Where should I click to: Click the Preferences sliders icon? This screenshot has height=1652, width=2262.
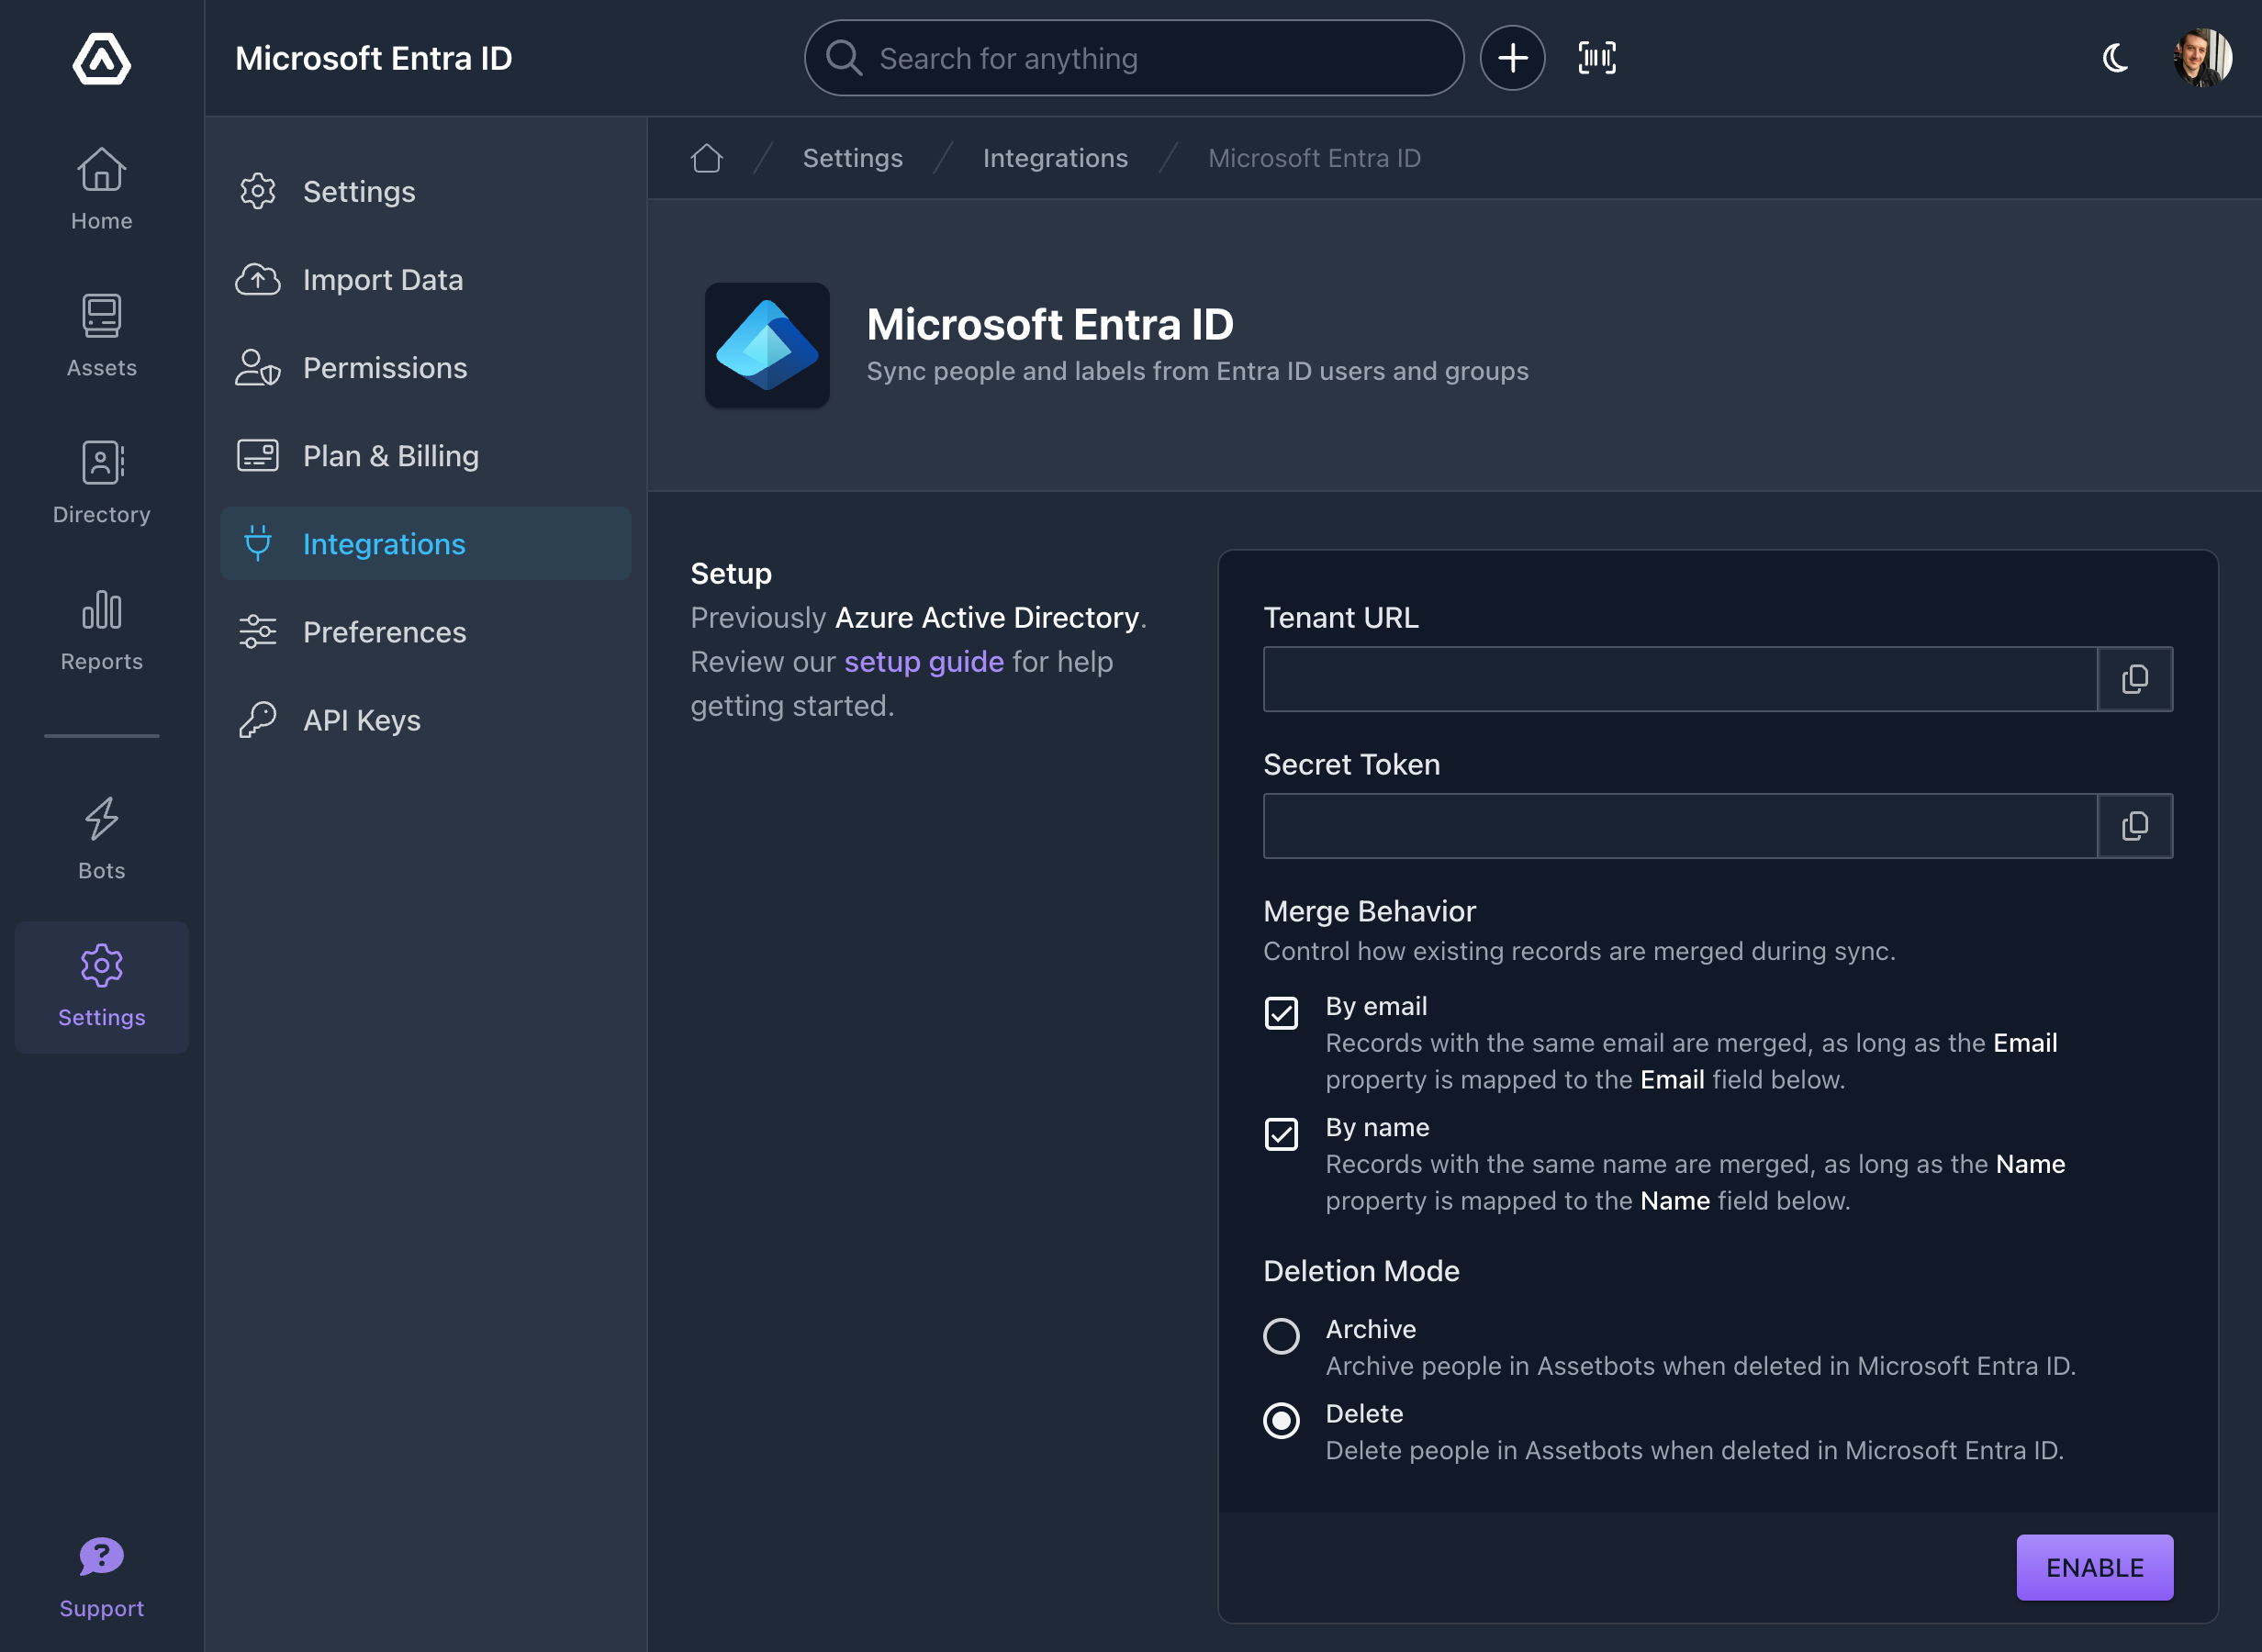coord(258,632)
